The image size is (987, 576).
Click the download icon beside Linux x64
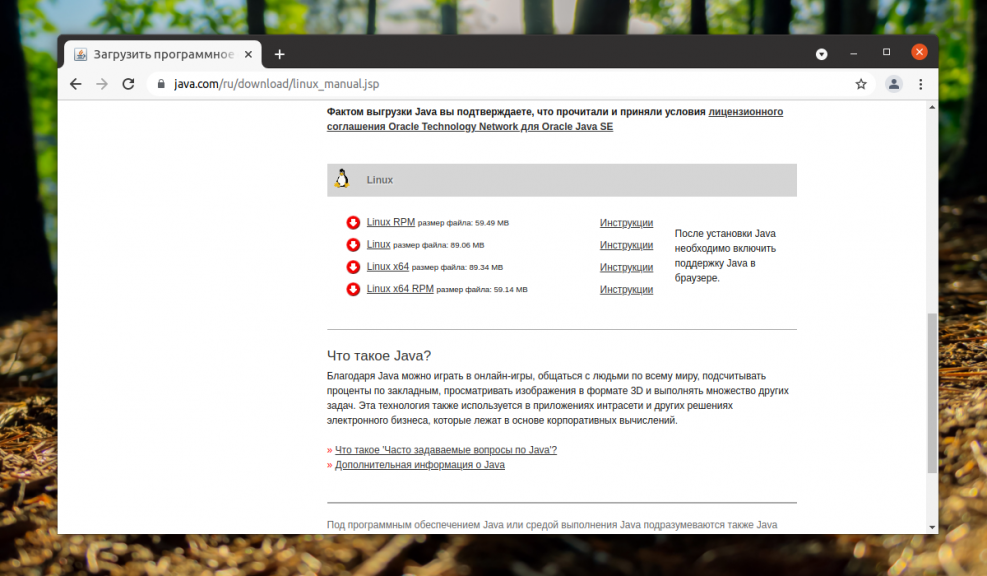click(x=353, y=266)
